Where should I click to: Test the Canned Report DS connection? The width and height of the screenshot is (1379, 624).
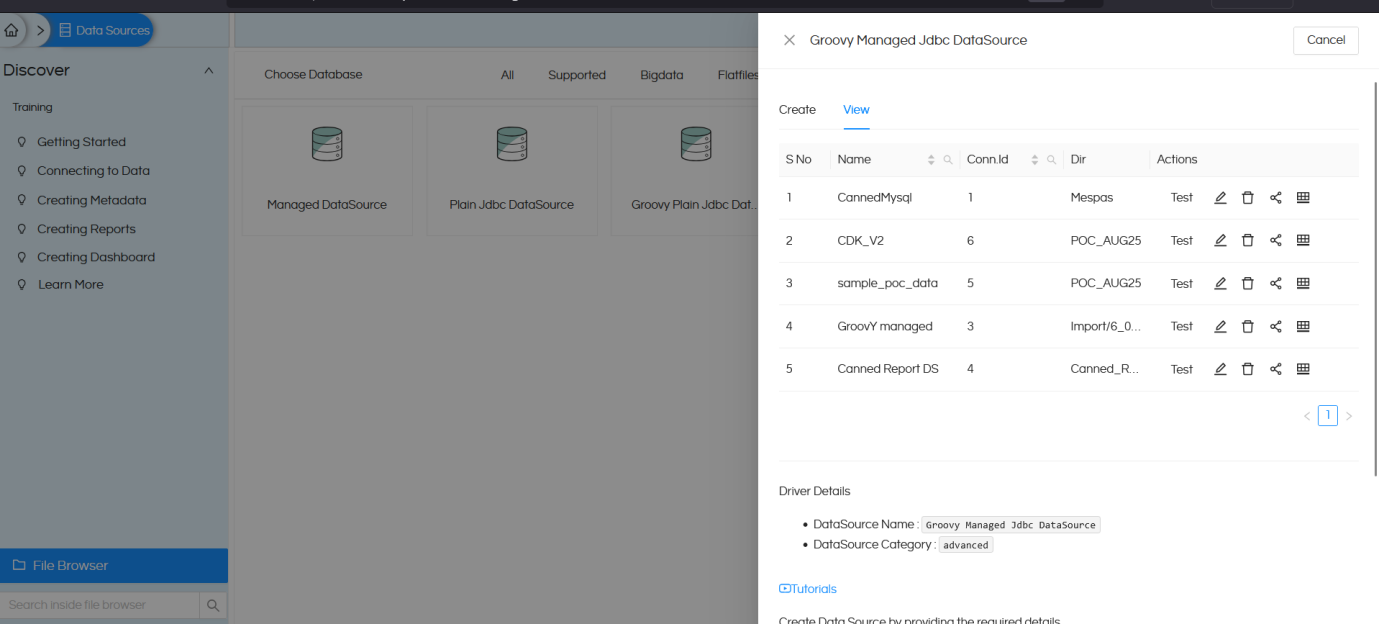point(1181,369)
